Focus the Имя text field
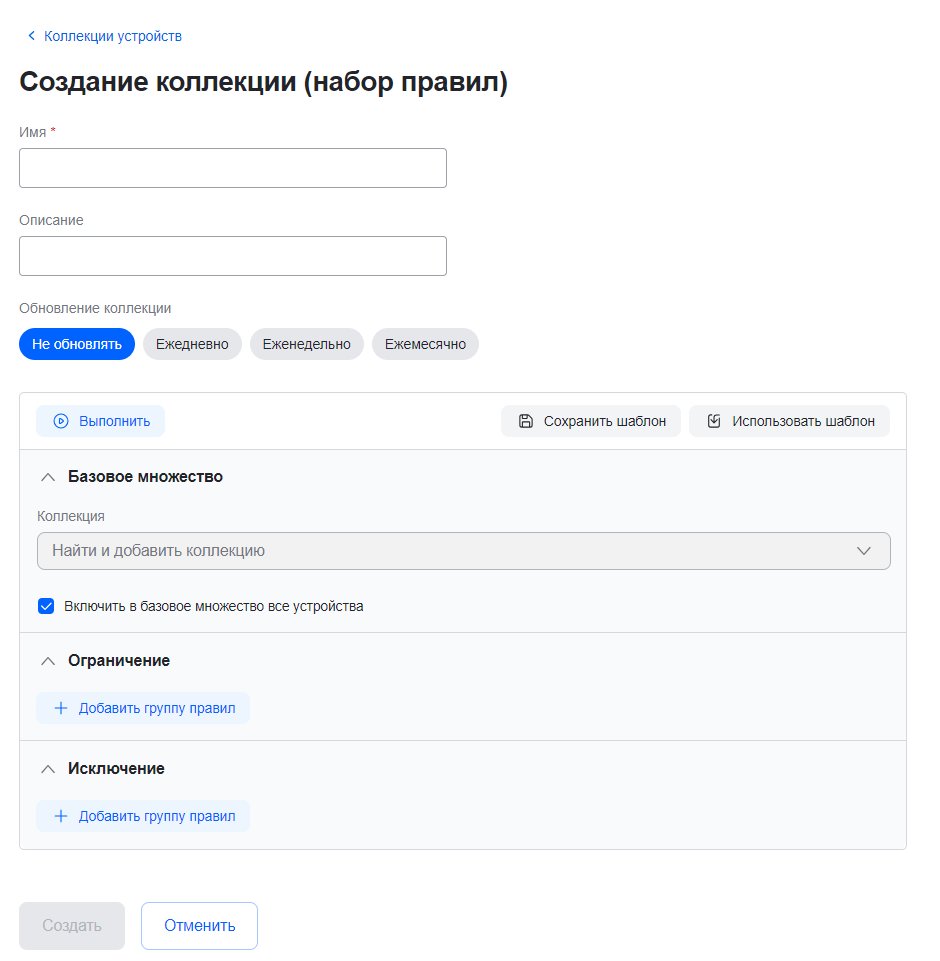The width and height of the screenshot is (940, 961). pyautogui.click(x=233, y=168)
